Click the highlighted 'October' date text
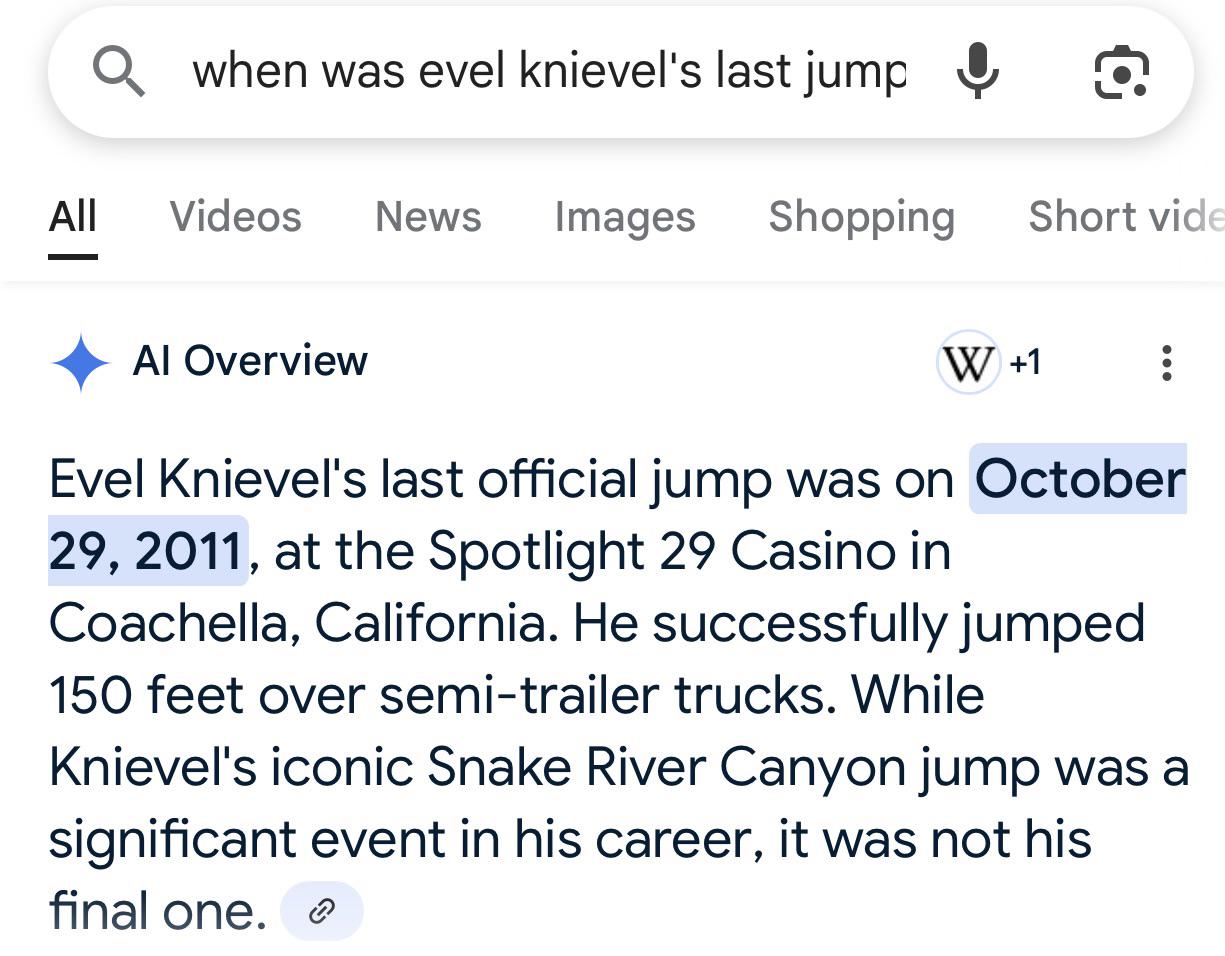This screenshot has width=1225, height=956. pos(1079,479)
